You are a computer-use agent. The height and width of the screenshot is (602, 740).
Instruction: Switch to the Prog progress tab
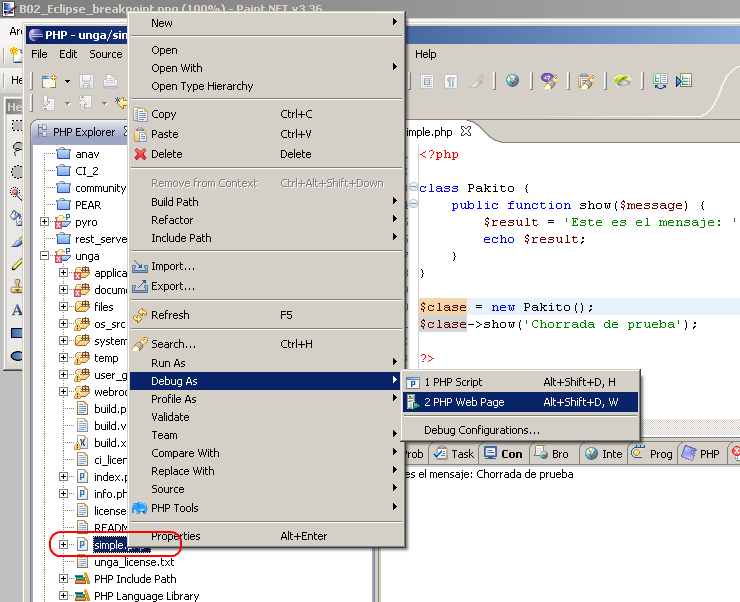(652, 454)
